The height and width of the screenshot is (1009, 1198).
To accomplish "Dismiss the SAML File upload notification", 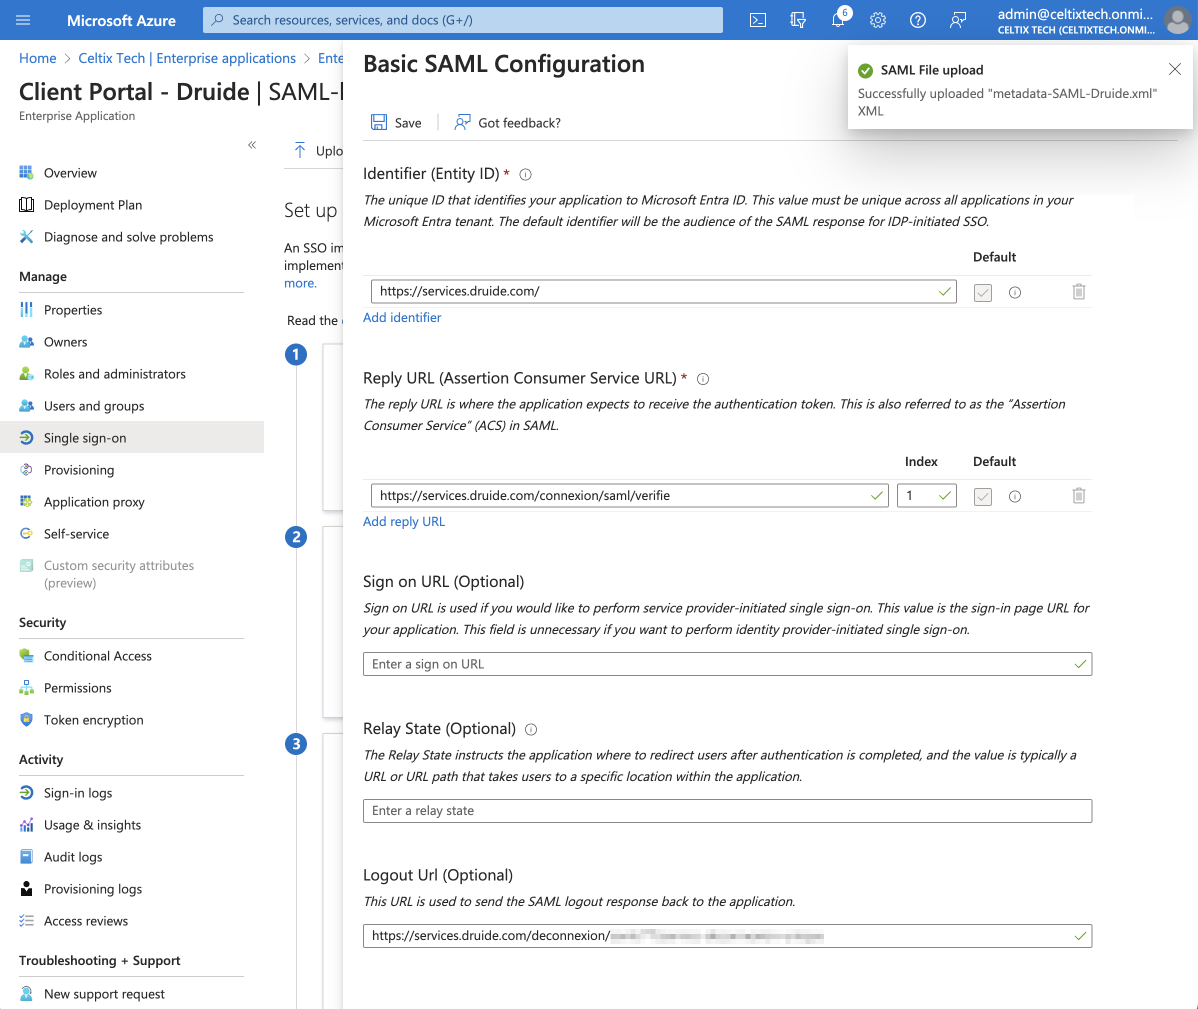I will pos(1175,69).
